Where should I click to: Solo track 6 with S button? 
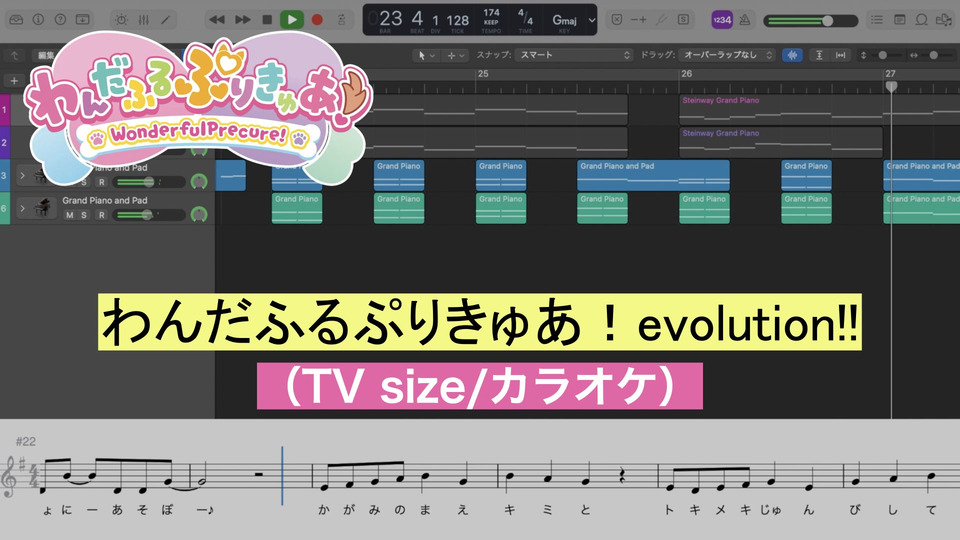(x=84, y=215)
